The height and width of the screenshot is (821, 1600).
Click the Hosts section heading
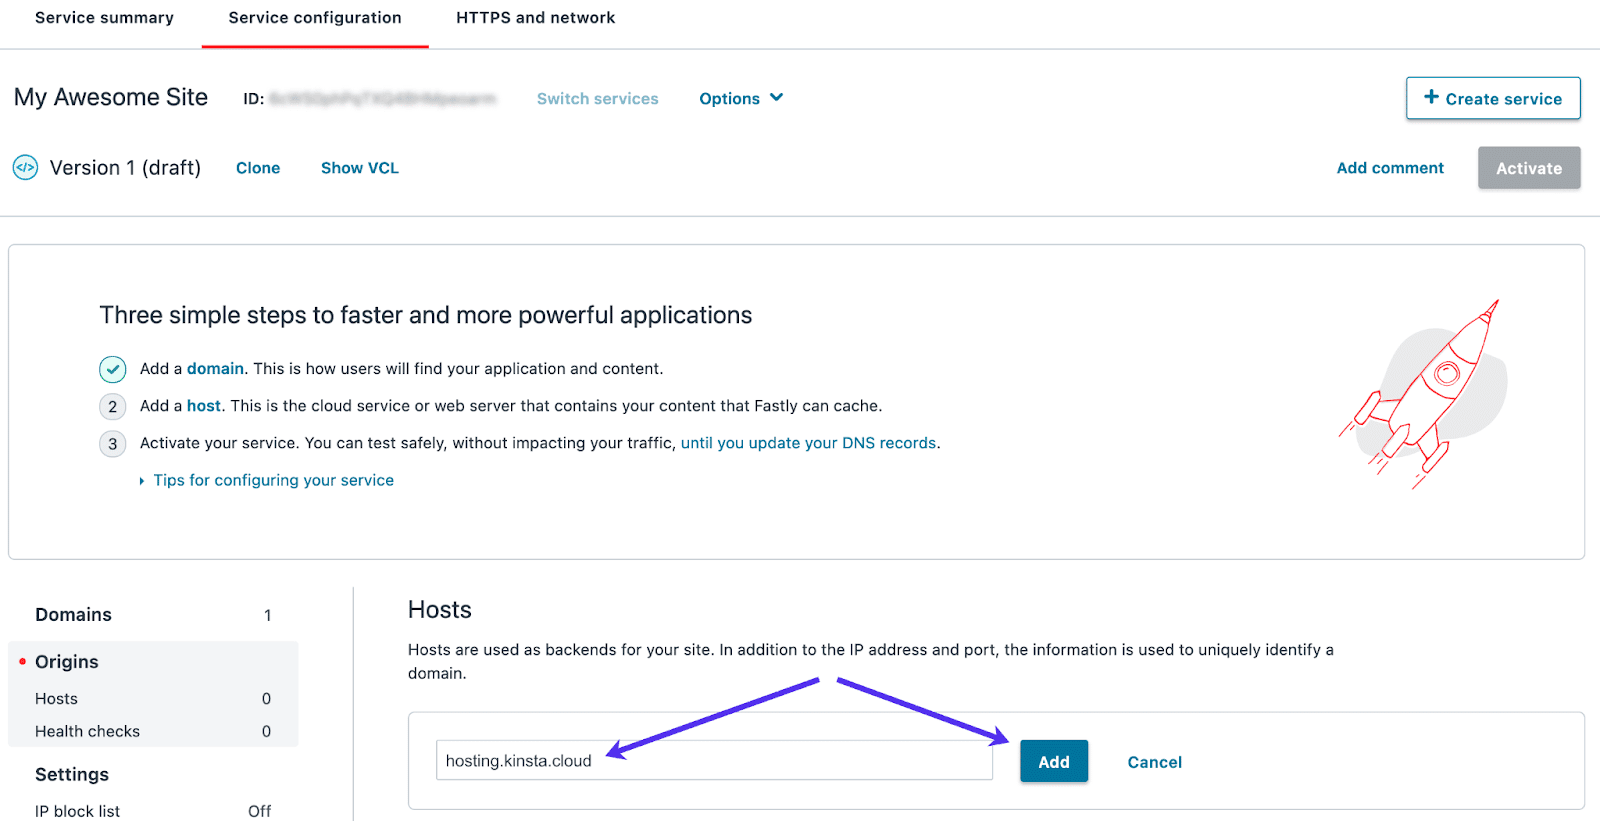click(440, 610)
